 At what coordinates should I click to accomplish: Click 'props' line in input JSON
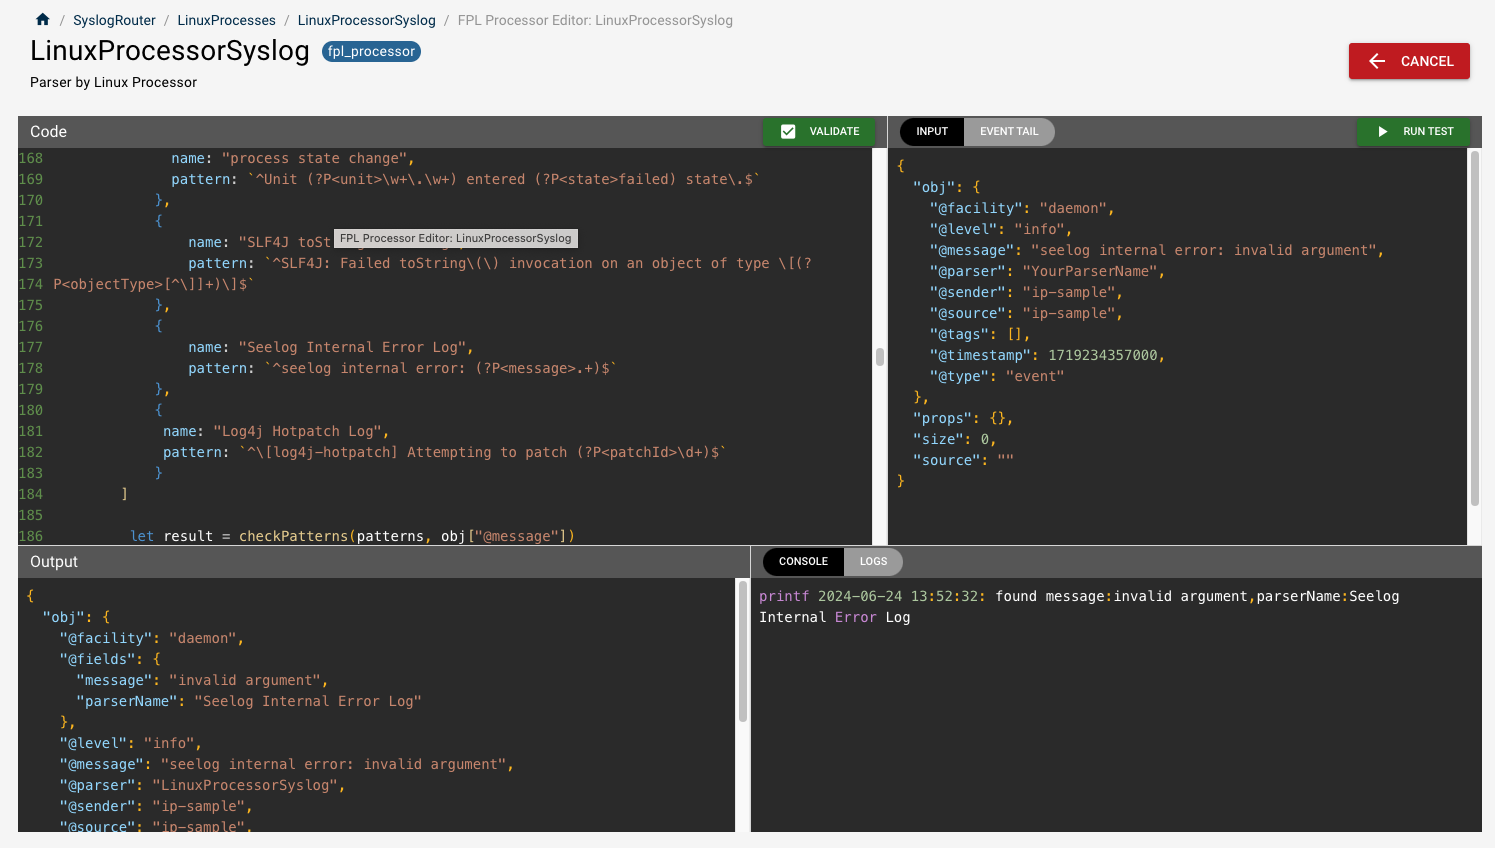pos(963,418)
